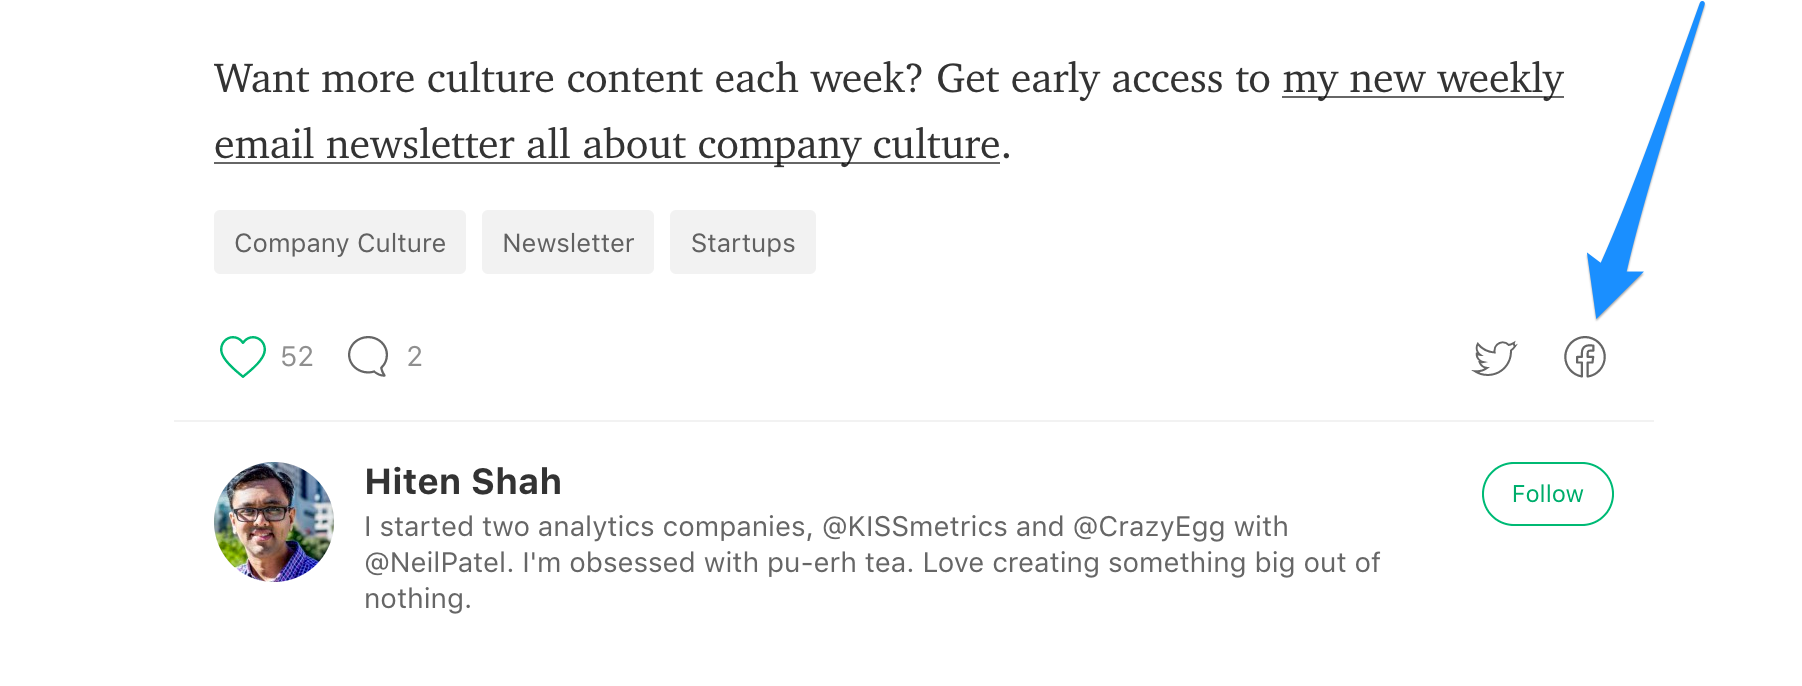This screenshot has width=1802, height=686.
Task: Open the Company Culture tag
Action: click(340, 243)
